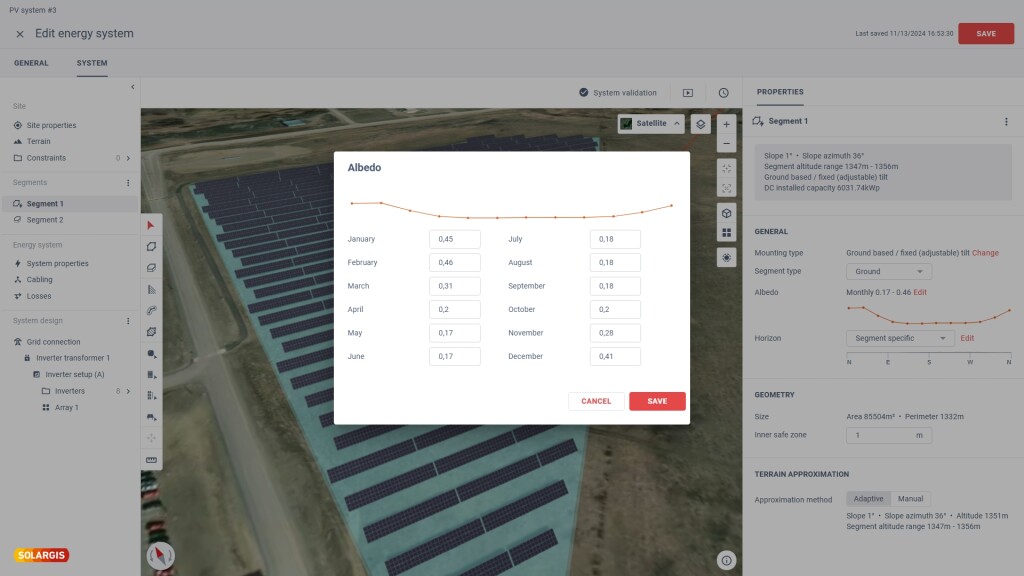The height and width of the screenshot is (576, 1024).
Task: Open the map layers icon next to Satellite
Action: click(701, 124)
